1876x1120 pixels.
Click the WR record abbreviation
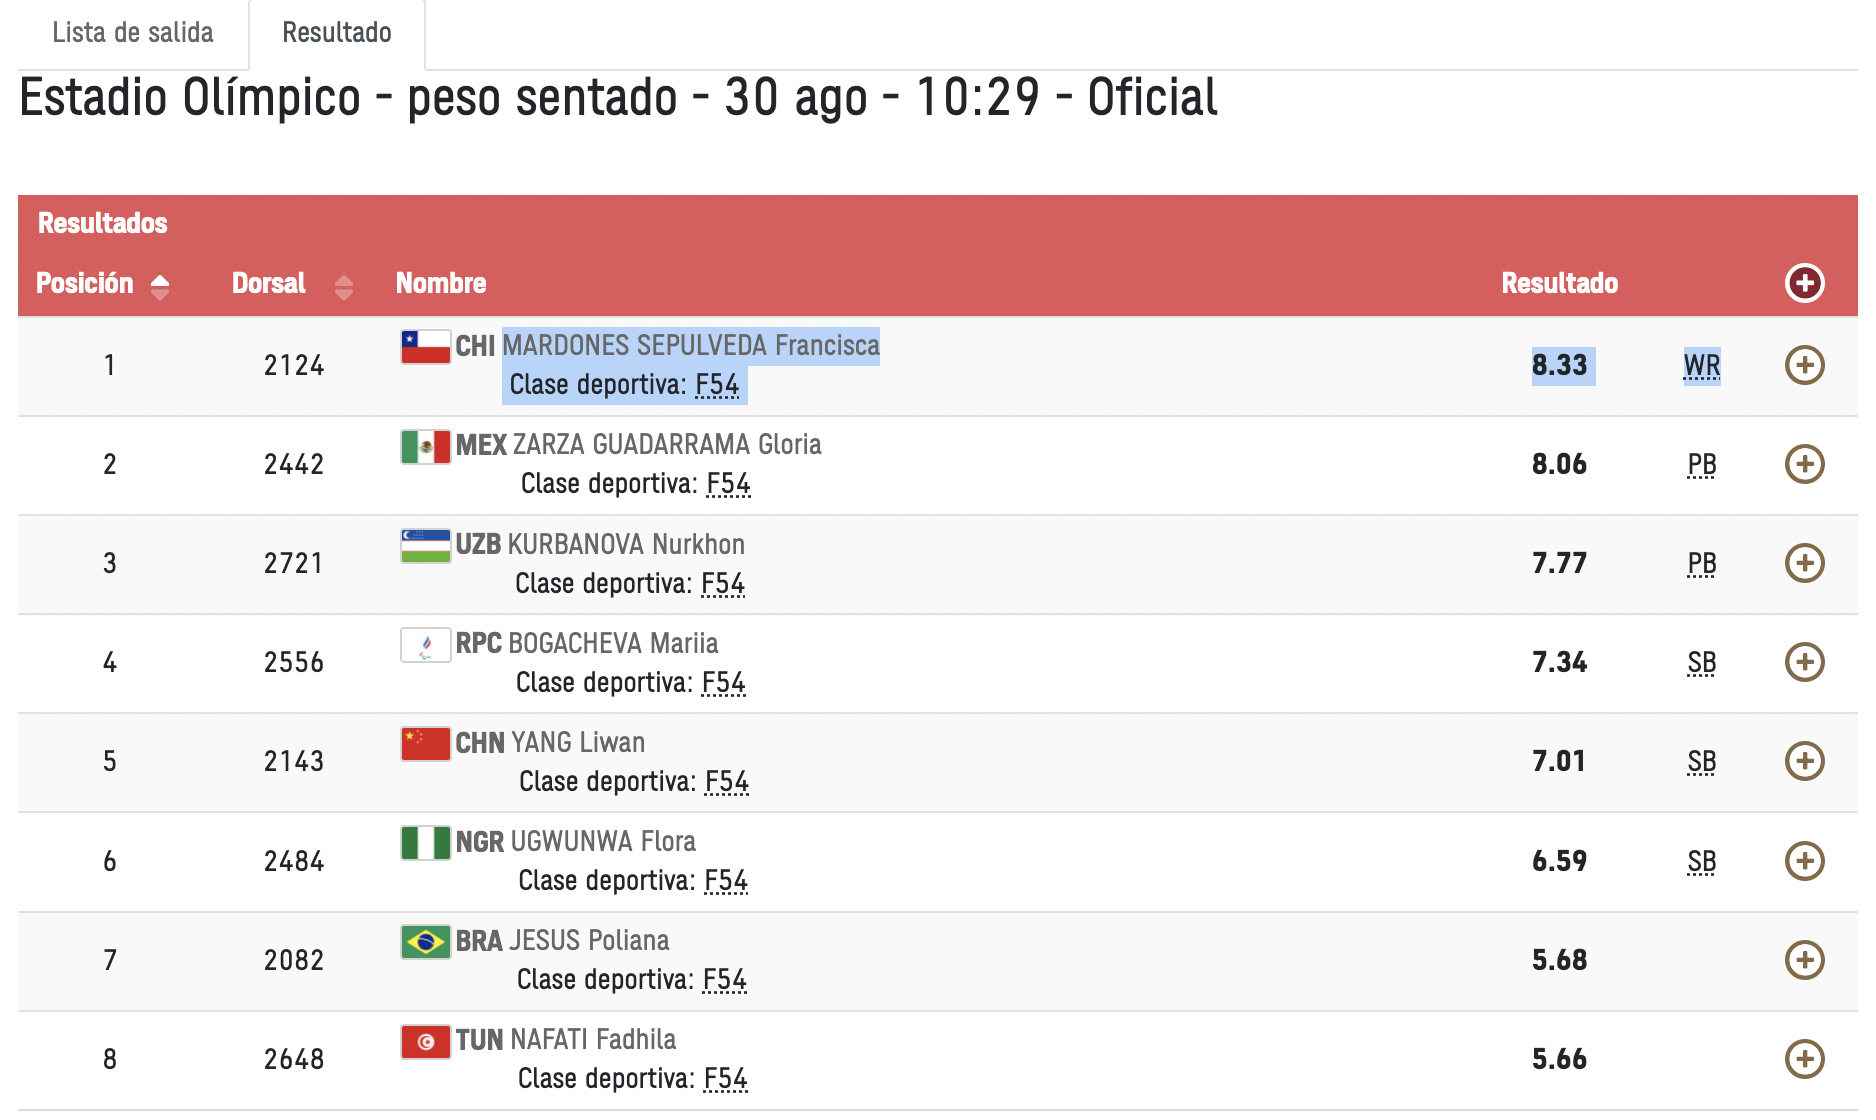coord(1701,366)
